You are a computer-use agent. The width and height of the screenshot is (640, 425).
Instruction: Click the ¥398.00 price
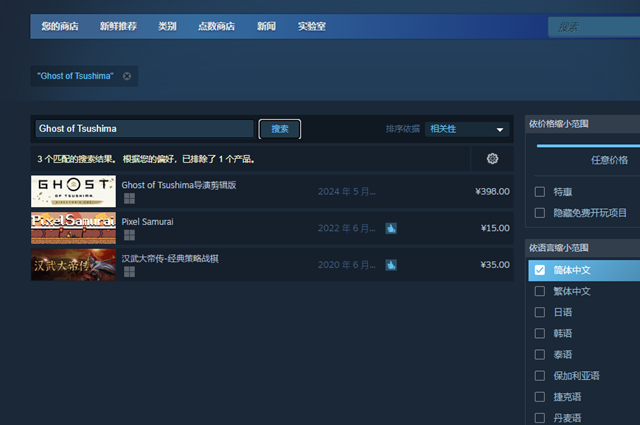click(x=492, y=191)
